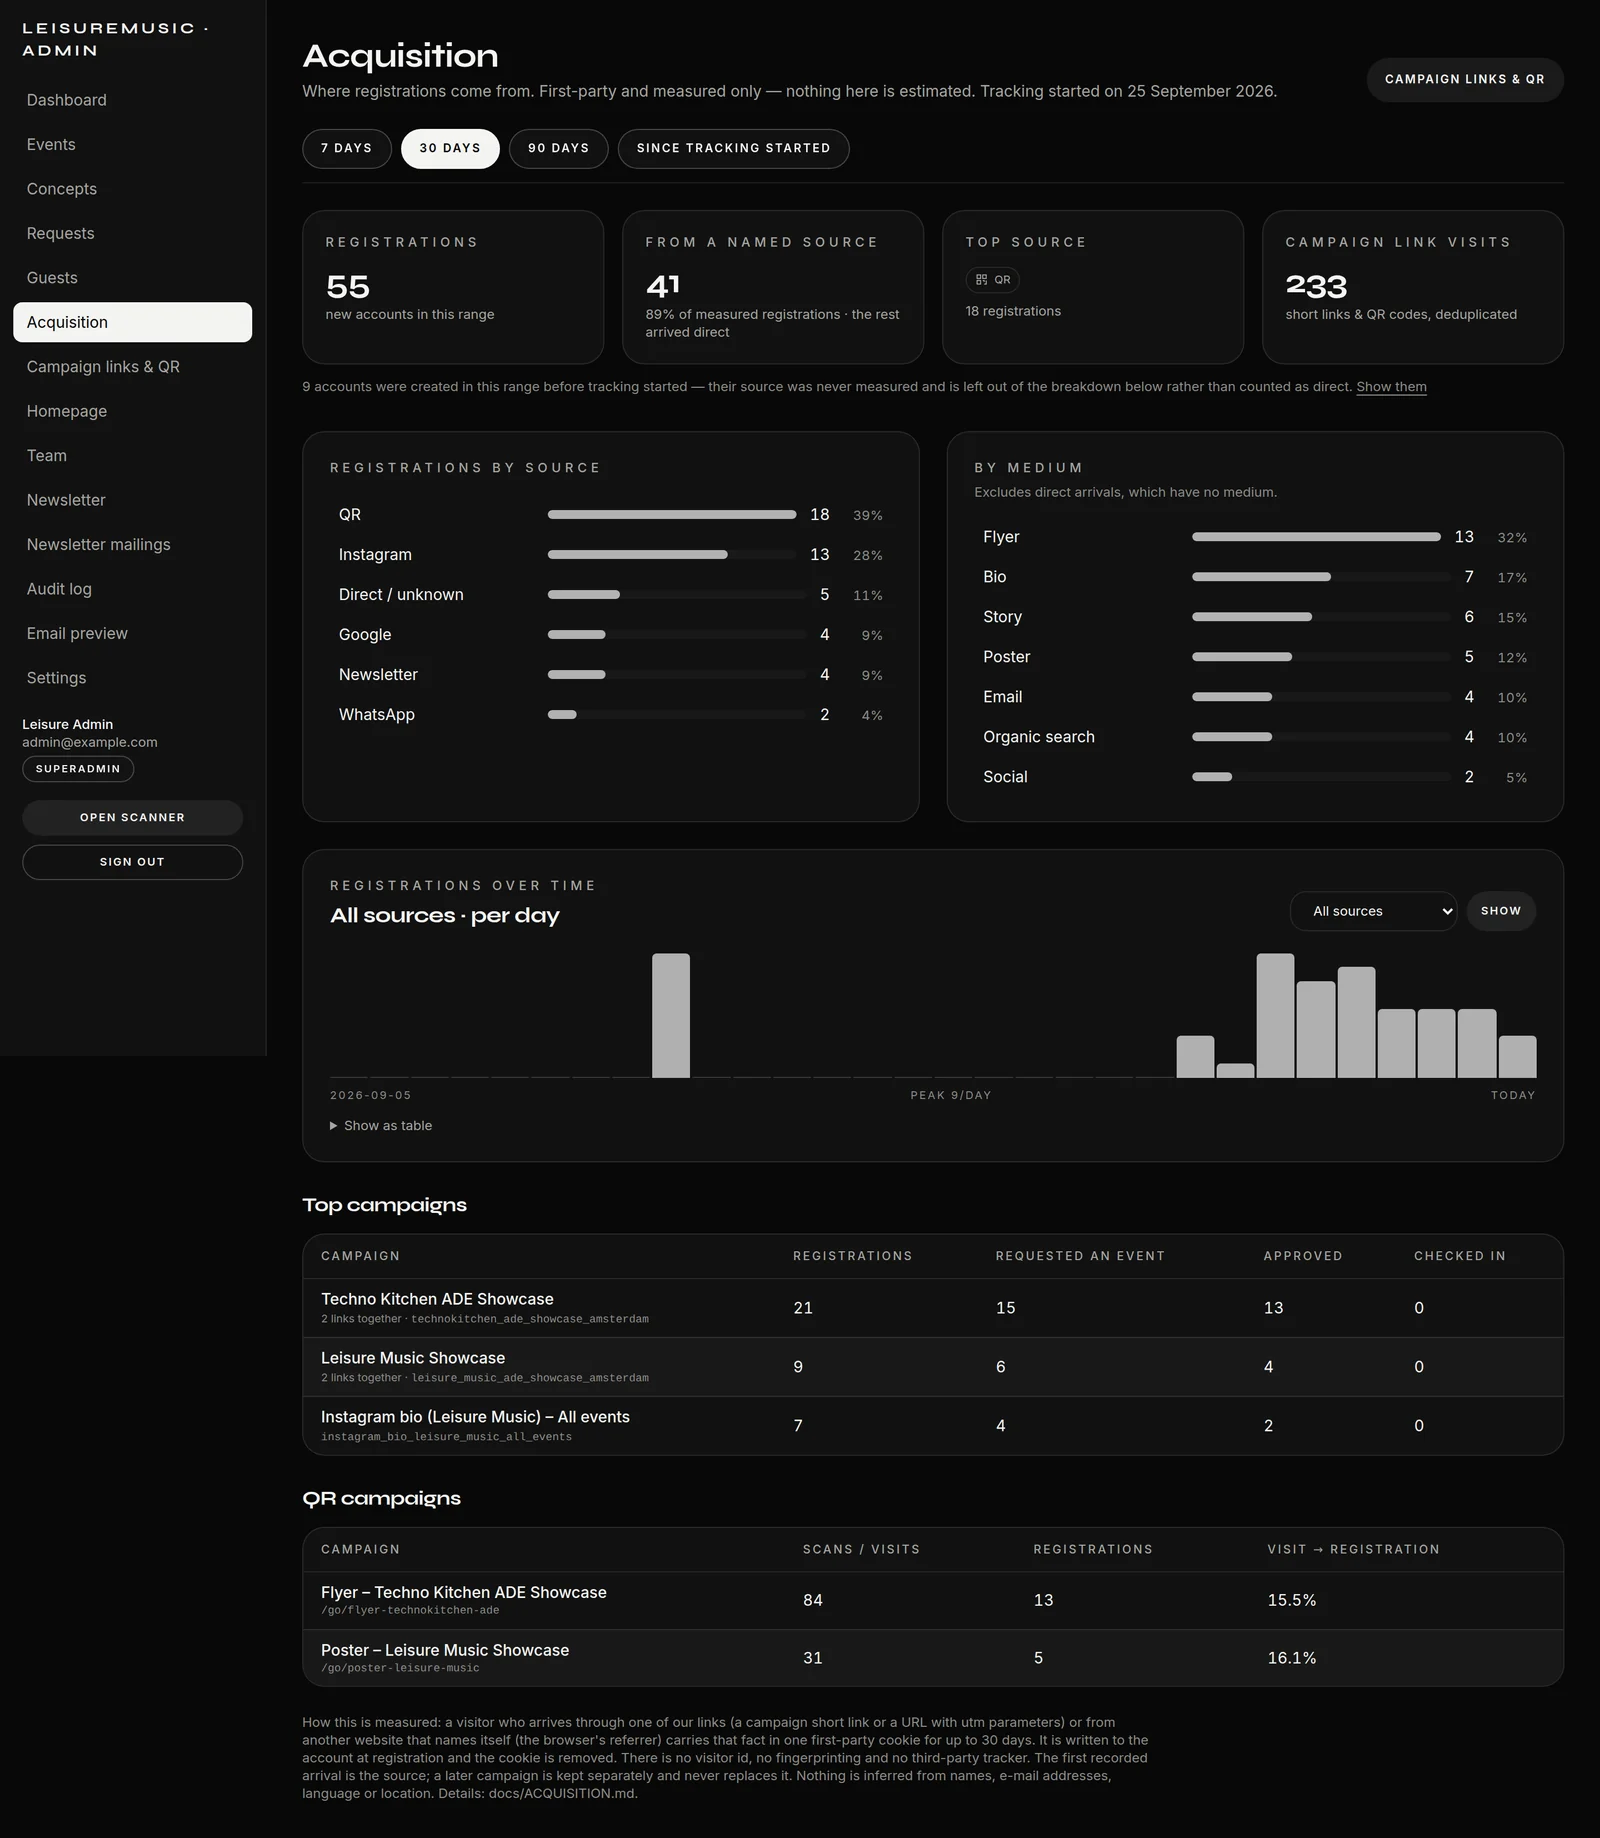Open Campaign links & QR sidebar item
Screen dimensions: 1600x1838
pos(132,367)
